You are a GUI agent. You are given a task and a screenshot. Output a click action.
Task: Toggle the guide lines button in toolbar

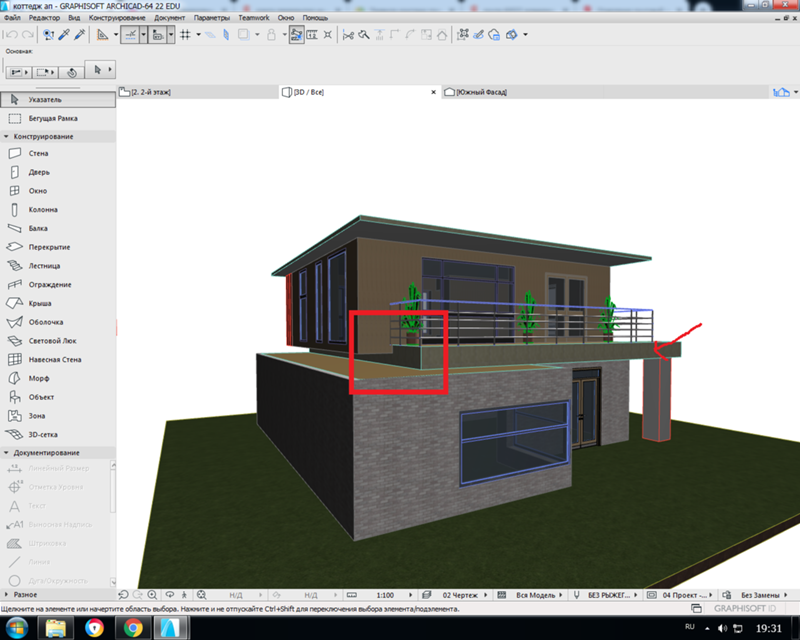tap(129, 34)
